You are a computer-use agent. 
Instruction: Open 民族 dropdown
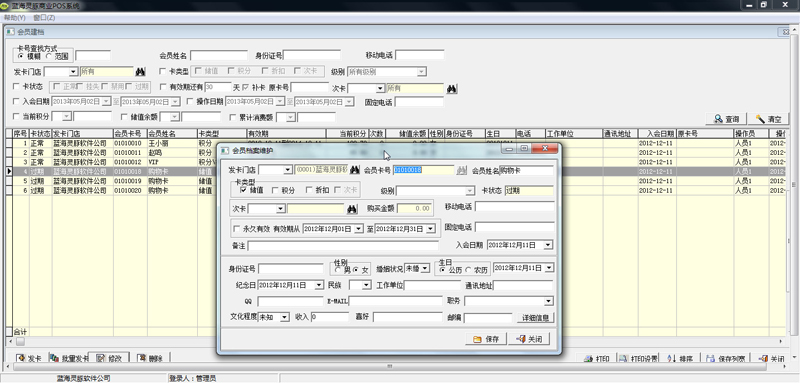[x=367, y=285]
